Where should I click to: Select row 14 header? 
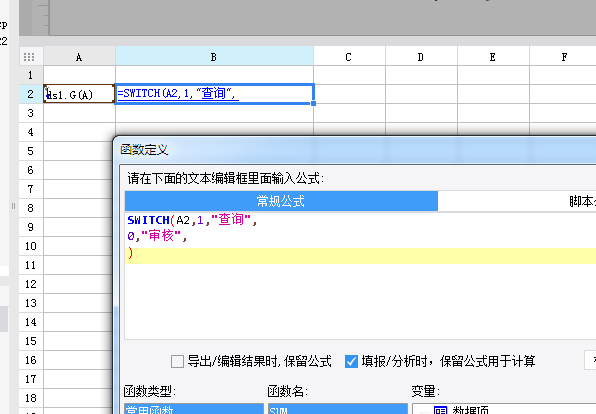tap(31, 322)
